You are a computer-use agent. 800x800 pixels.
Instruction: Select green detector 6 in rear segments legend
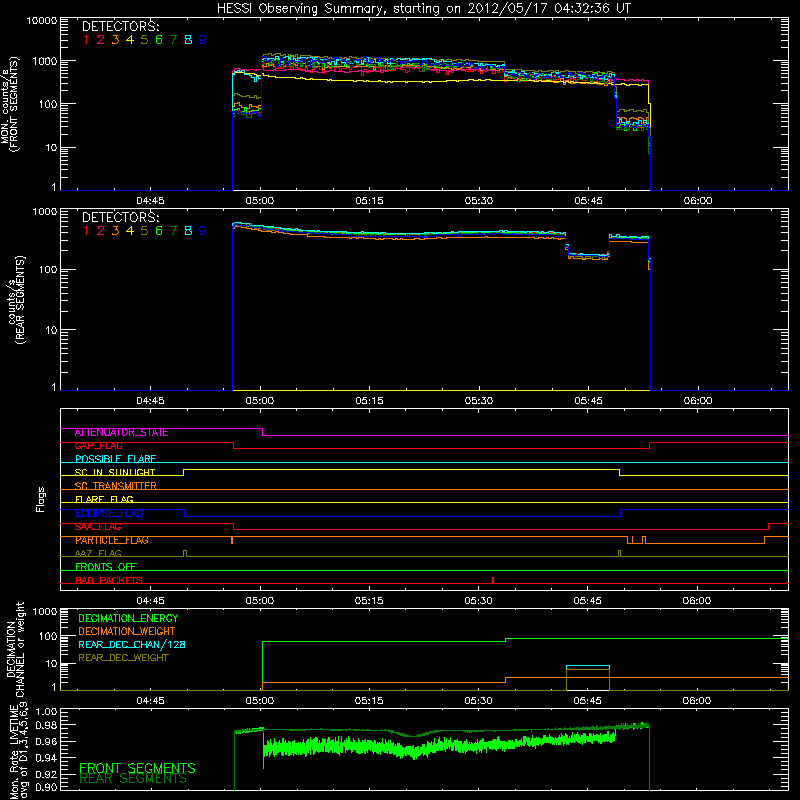(x=159, y=231)
